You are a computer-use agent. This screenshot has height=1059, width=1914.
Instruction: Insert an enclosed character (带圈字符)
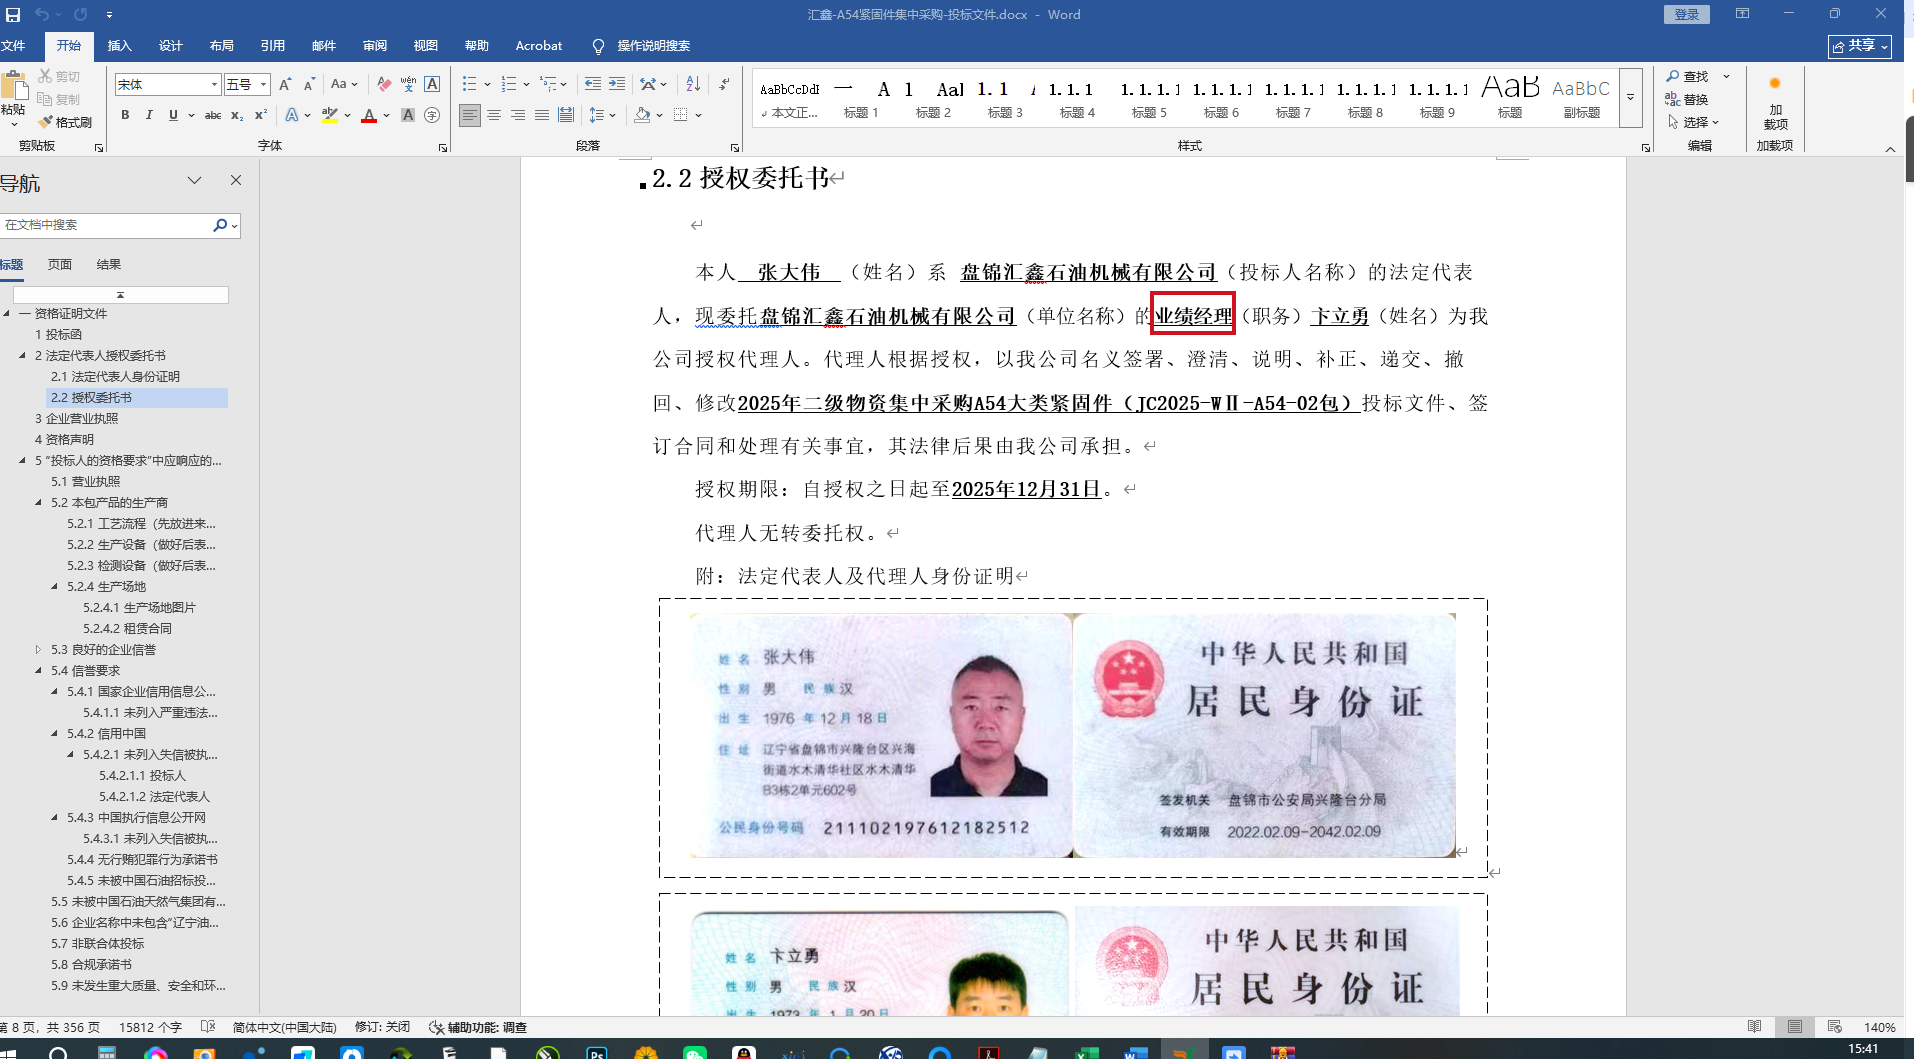tap(432, 115)
